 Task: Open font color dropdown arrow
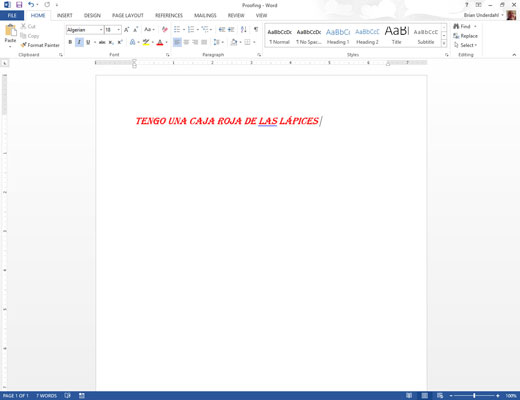166,42
